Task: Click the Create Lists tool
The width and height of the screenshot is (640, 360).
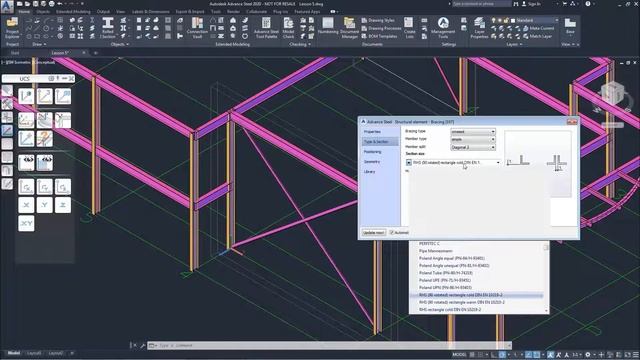Action: pyautogui.click(x=409, y=27)
